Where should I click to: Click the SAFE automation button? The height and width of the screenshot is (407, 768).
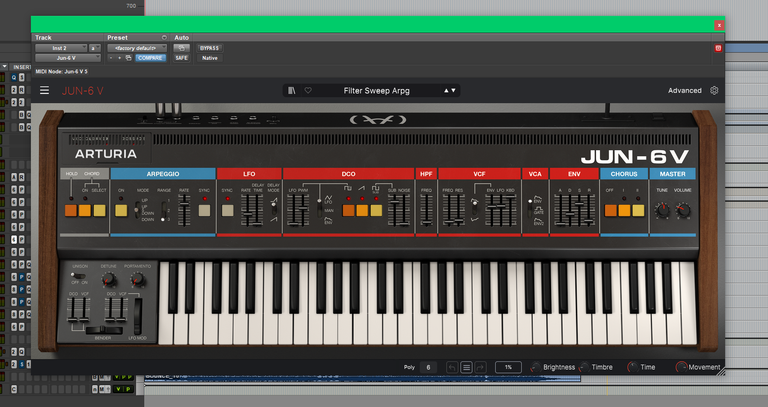pyautogui.click(x=181, y=58)
